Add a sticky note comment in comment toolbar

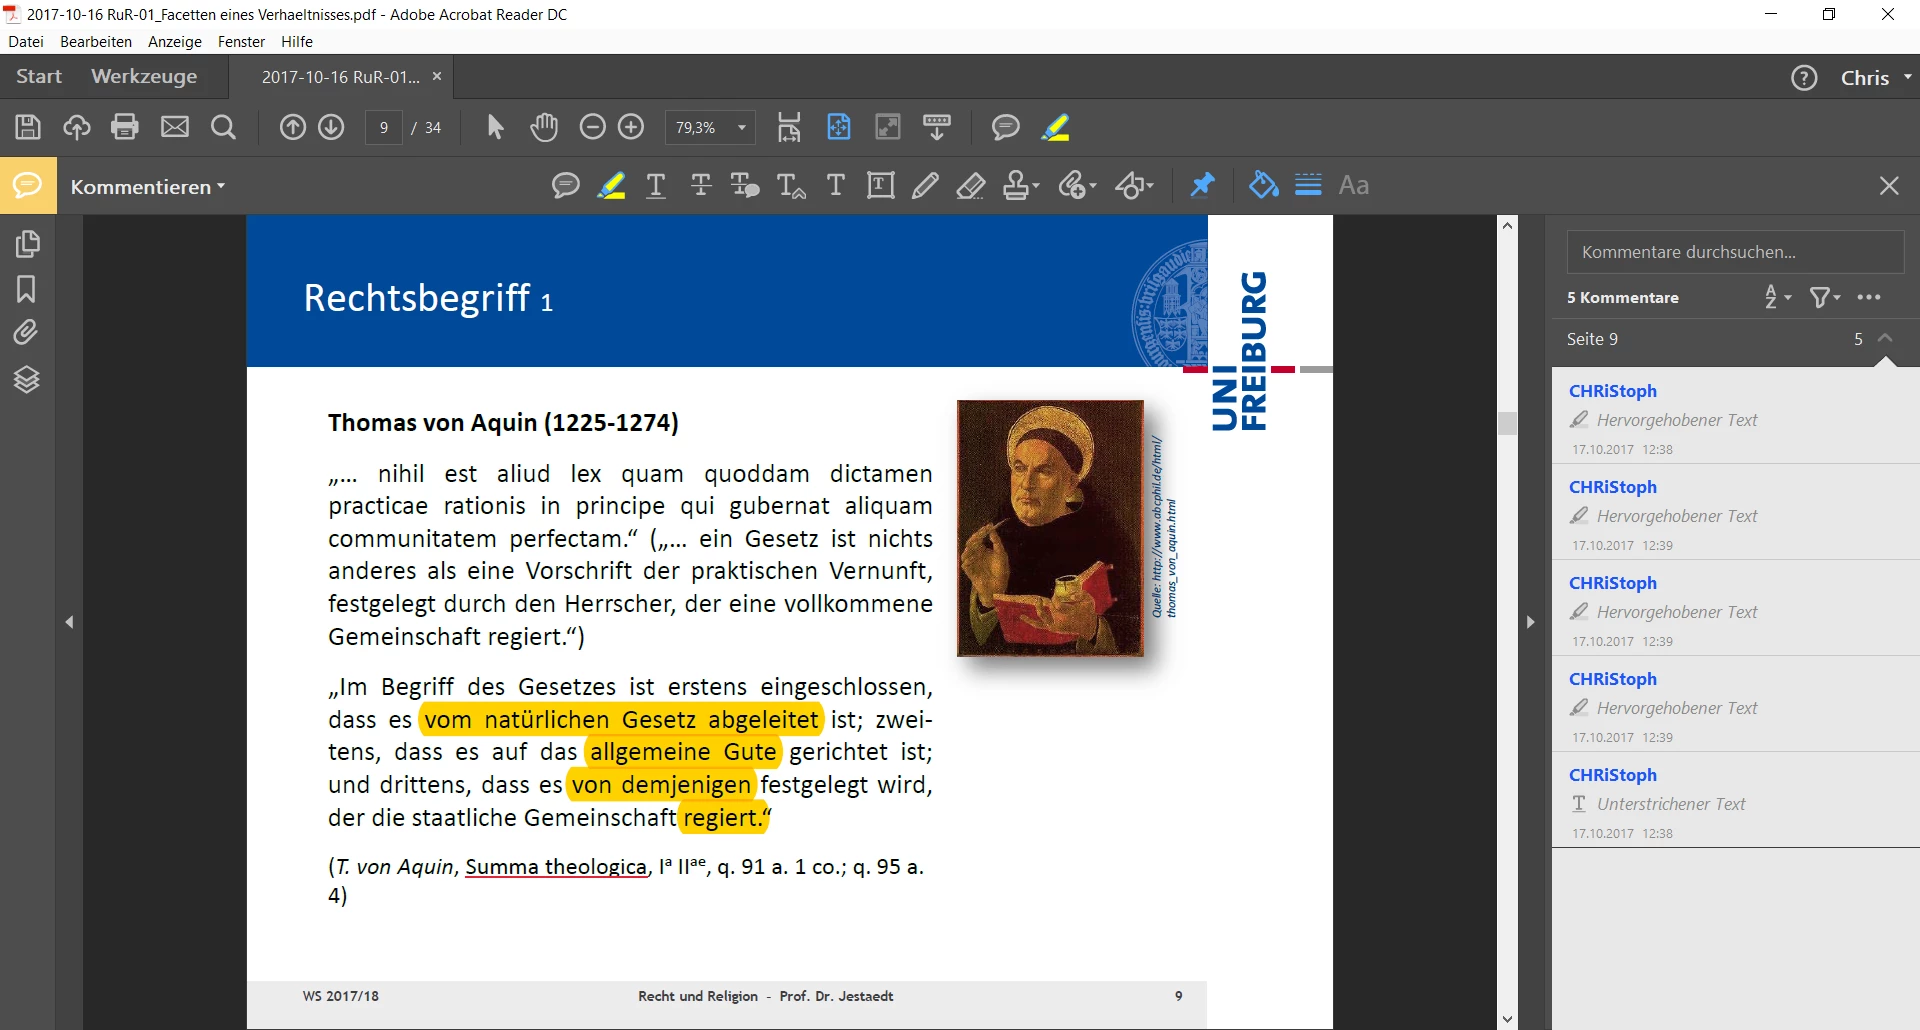pos(566,186)
